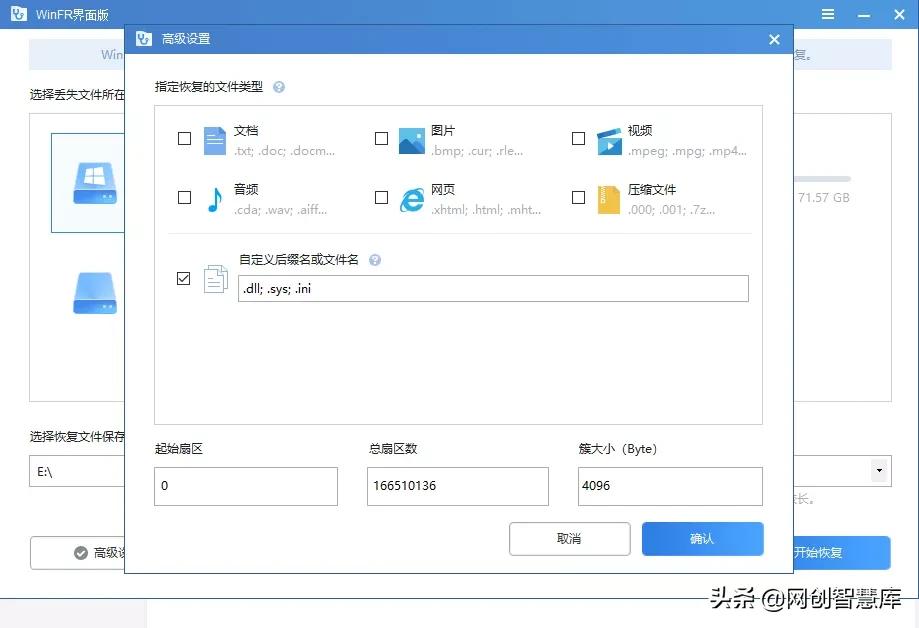Check the 文档 file type checkbox
This screenshot has height=628, width=919.
(184, 139)
